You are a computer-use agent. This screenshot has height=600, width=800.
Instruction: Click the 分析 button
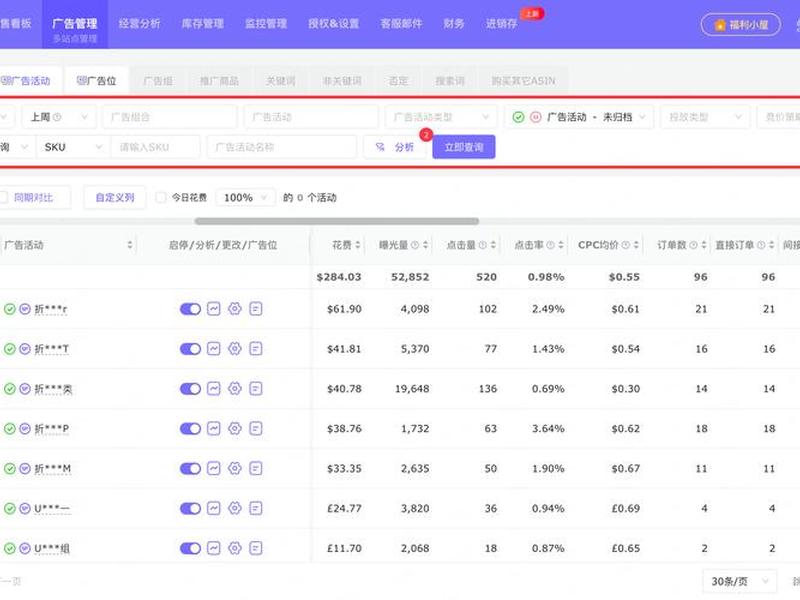pos(394,147)
